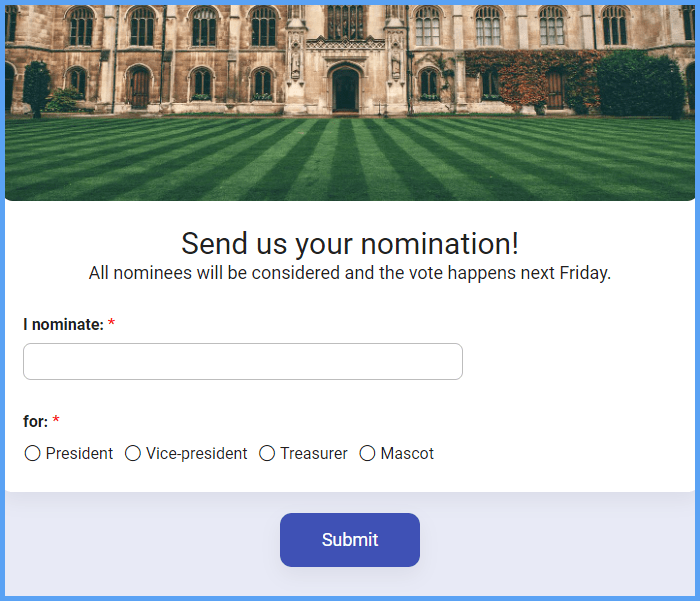The image size is (700, 601).
Task: Click the "I nominate" text input field
Action: pos(243,362)
